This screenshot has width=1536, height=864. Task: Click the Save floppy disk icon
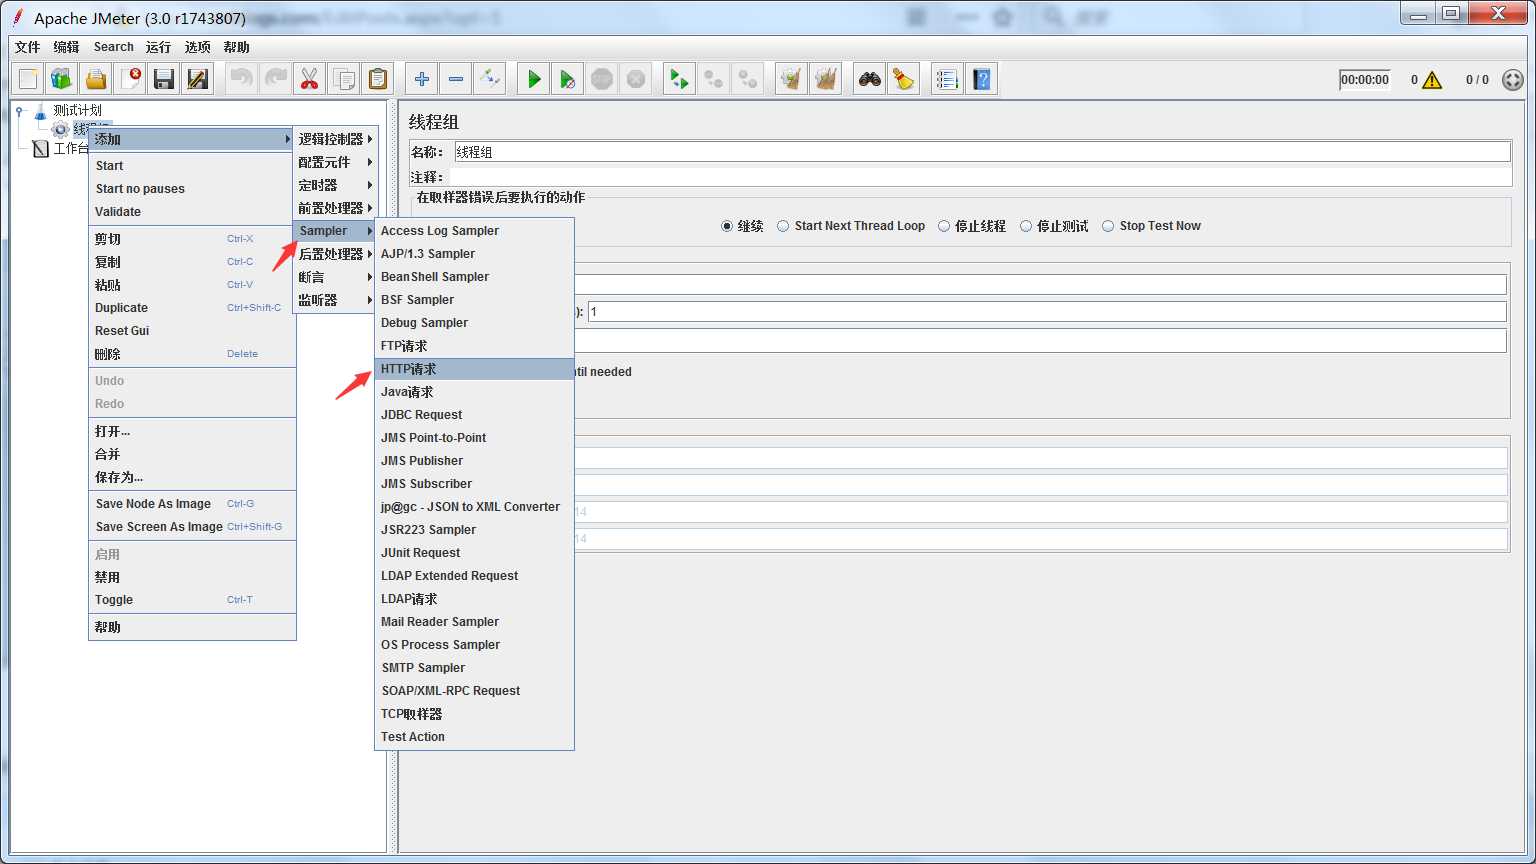point(164,79)
